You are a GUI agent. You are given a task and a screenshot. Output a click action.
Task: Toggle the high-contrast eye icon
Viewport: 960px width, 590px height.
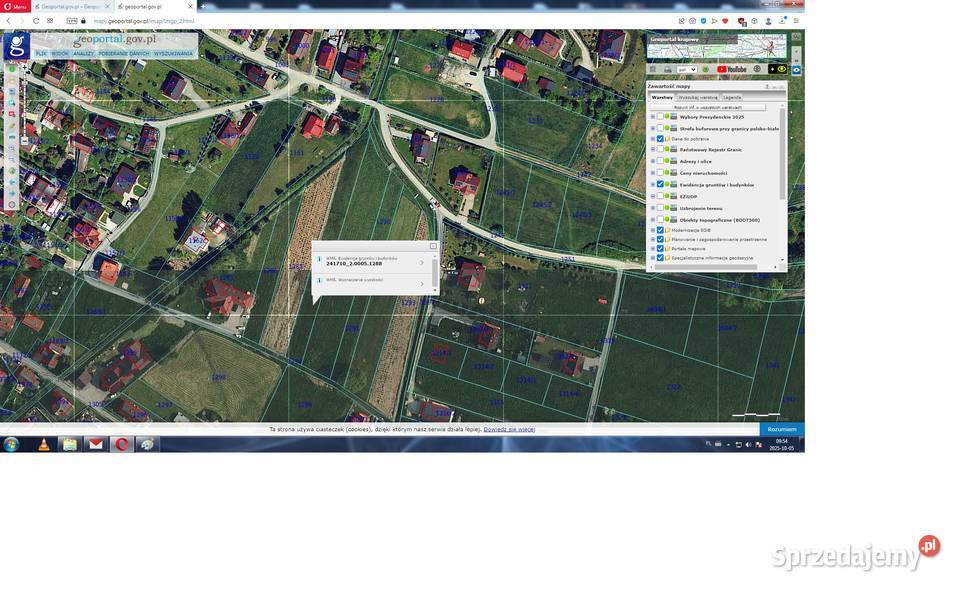click(x=782, y=69)
